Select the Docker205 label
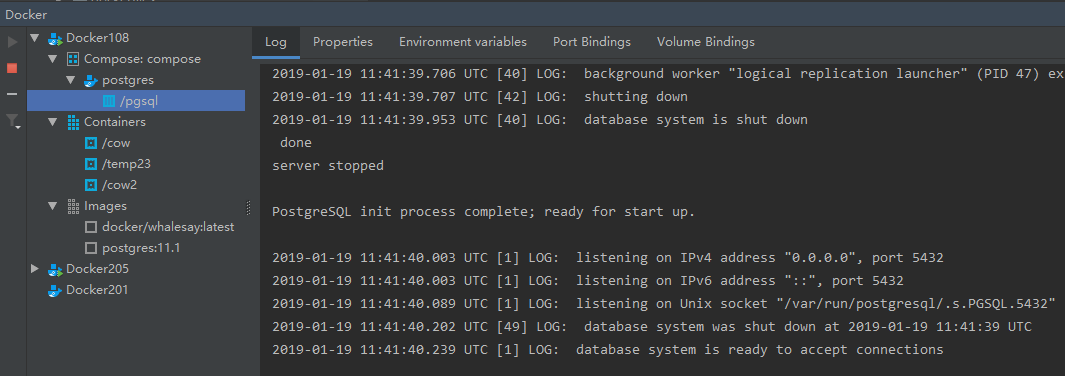Viewport: 1065px width, 376px height. point(97,269)
